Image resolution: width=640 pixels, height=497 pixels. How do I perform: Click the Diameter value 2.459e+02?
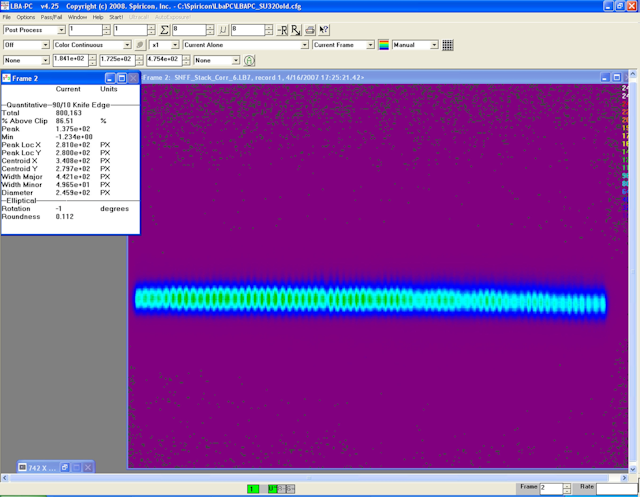coord(73,192)
